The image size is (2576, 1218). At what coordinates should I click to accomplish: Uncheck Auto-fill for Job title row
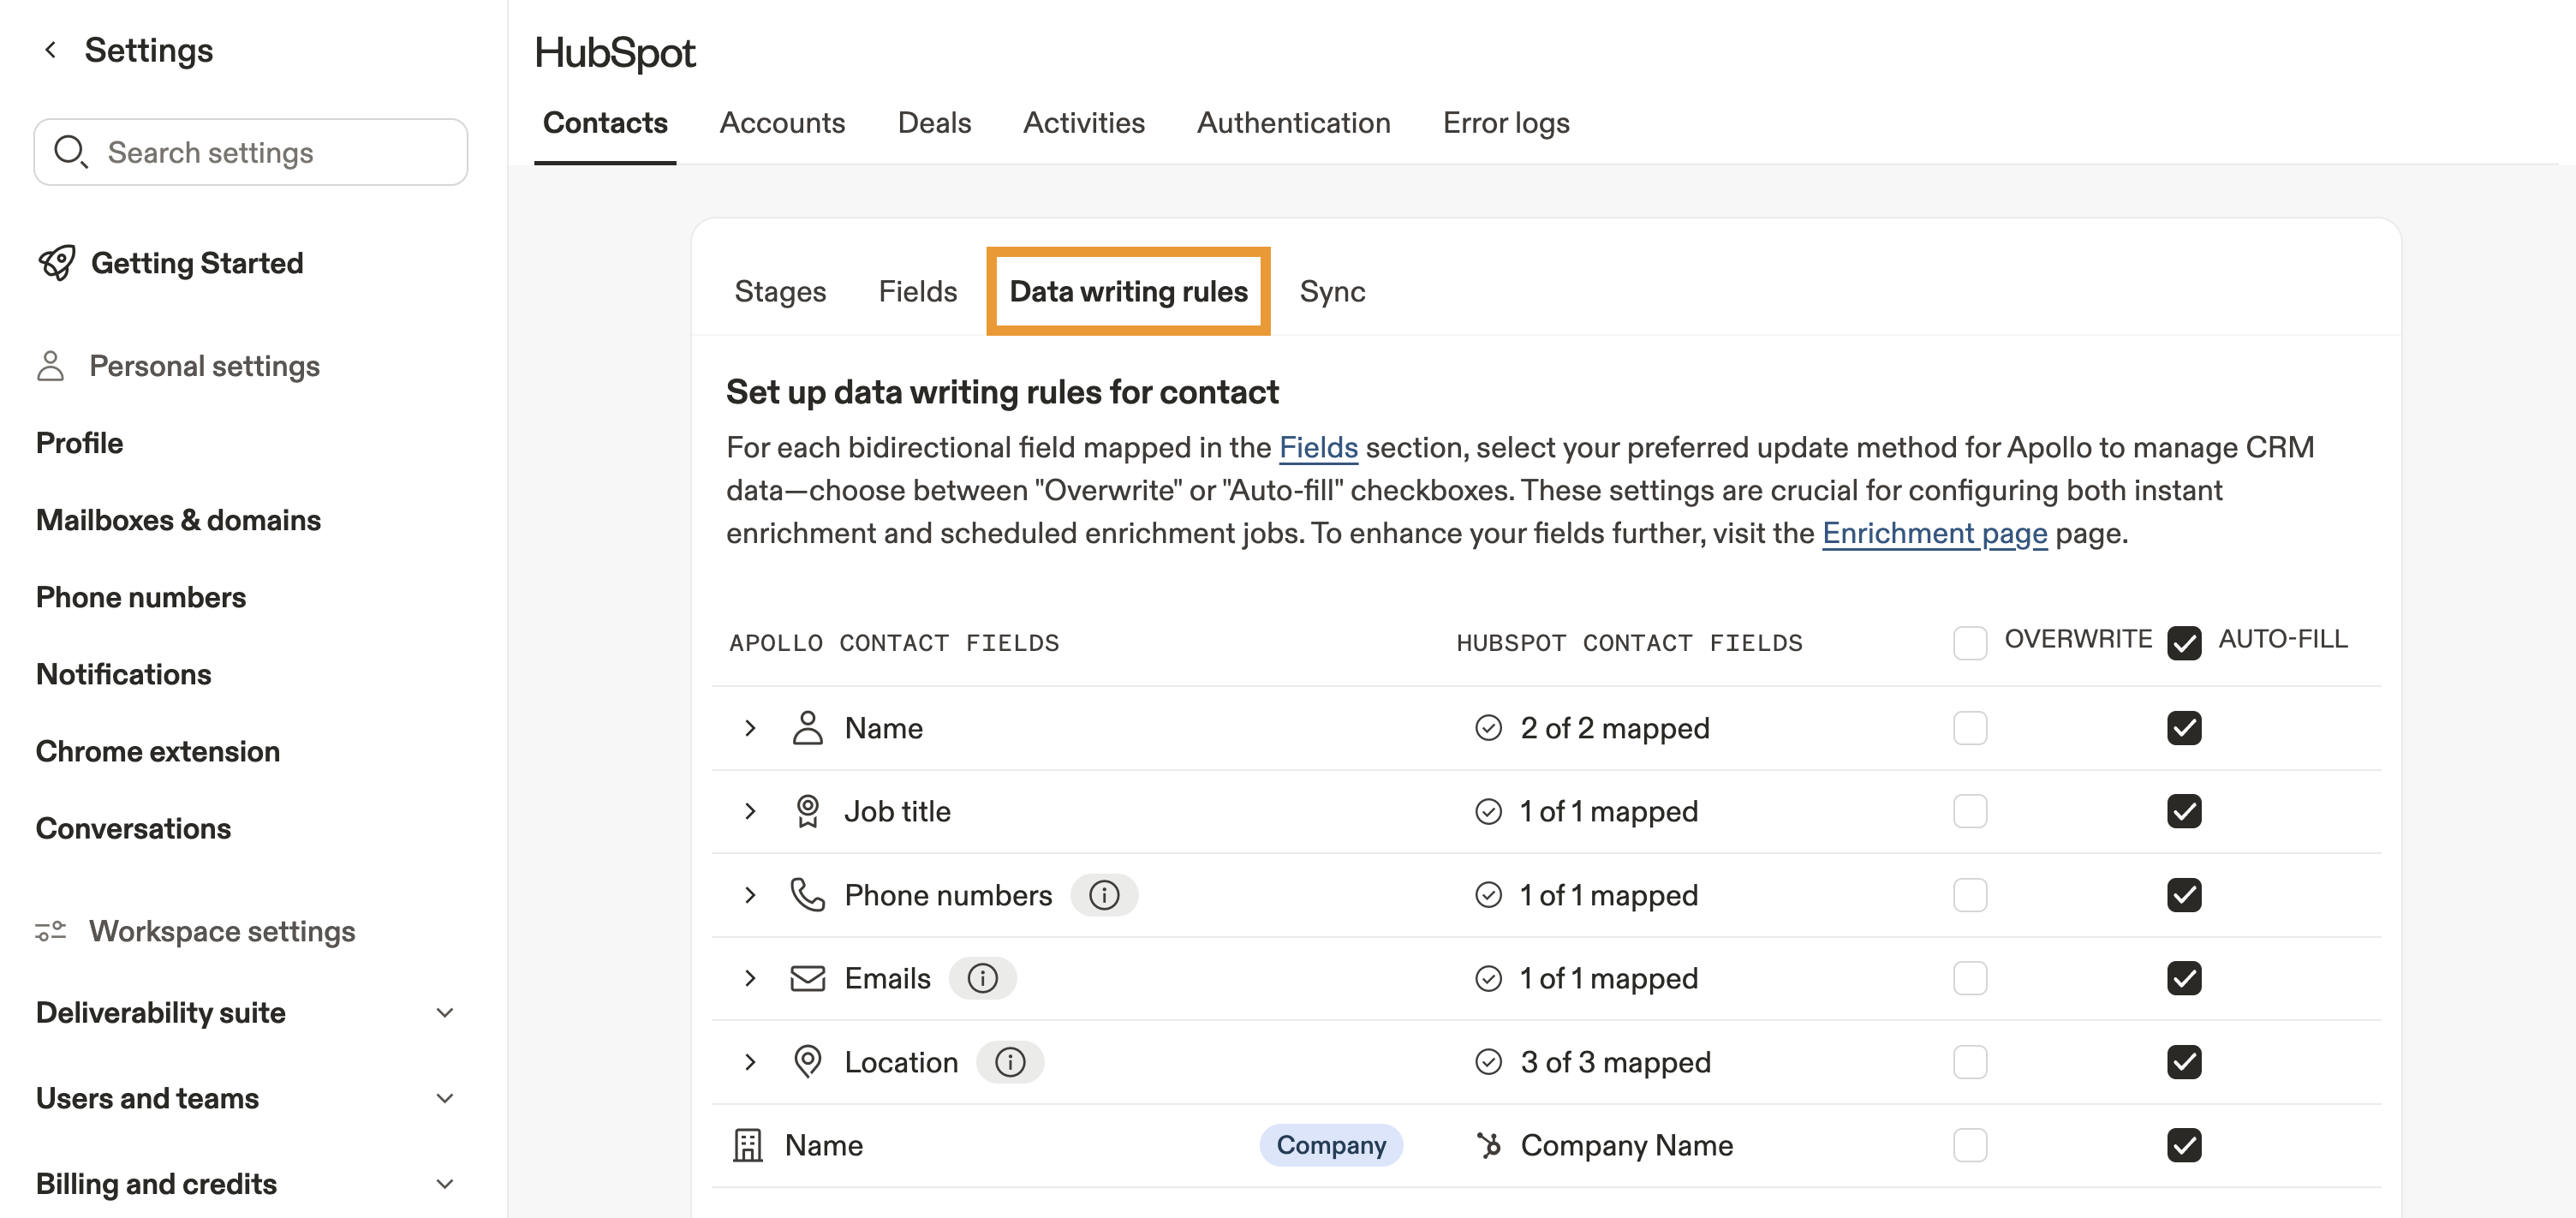click(2183, 811)
